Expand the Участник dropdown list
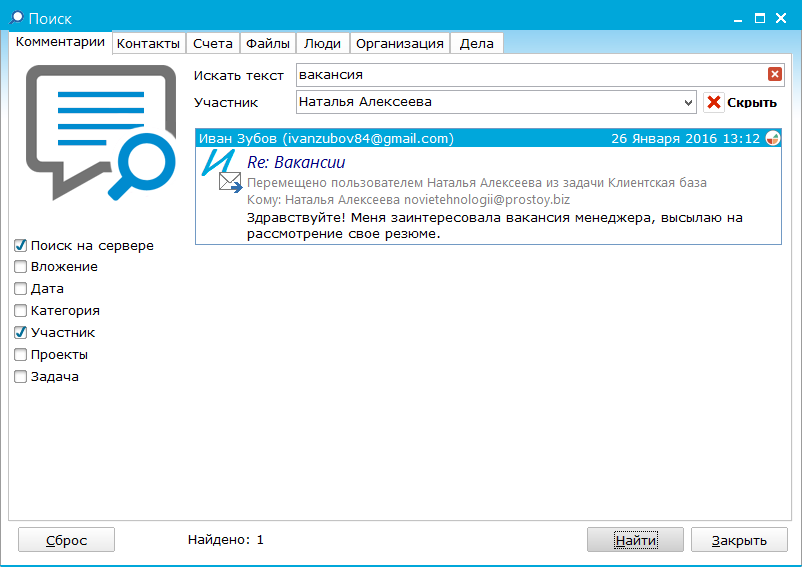Viewport: 802px width, 567px height. (688, 102)
